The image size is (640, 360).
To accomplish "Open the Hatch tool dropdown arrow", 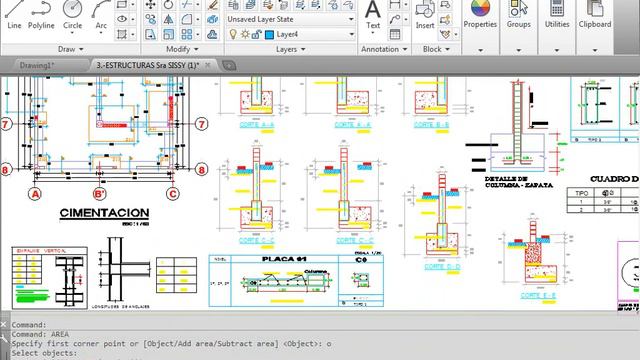I will pyautogui.click(x=133, y=34).
